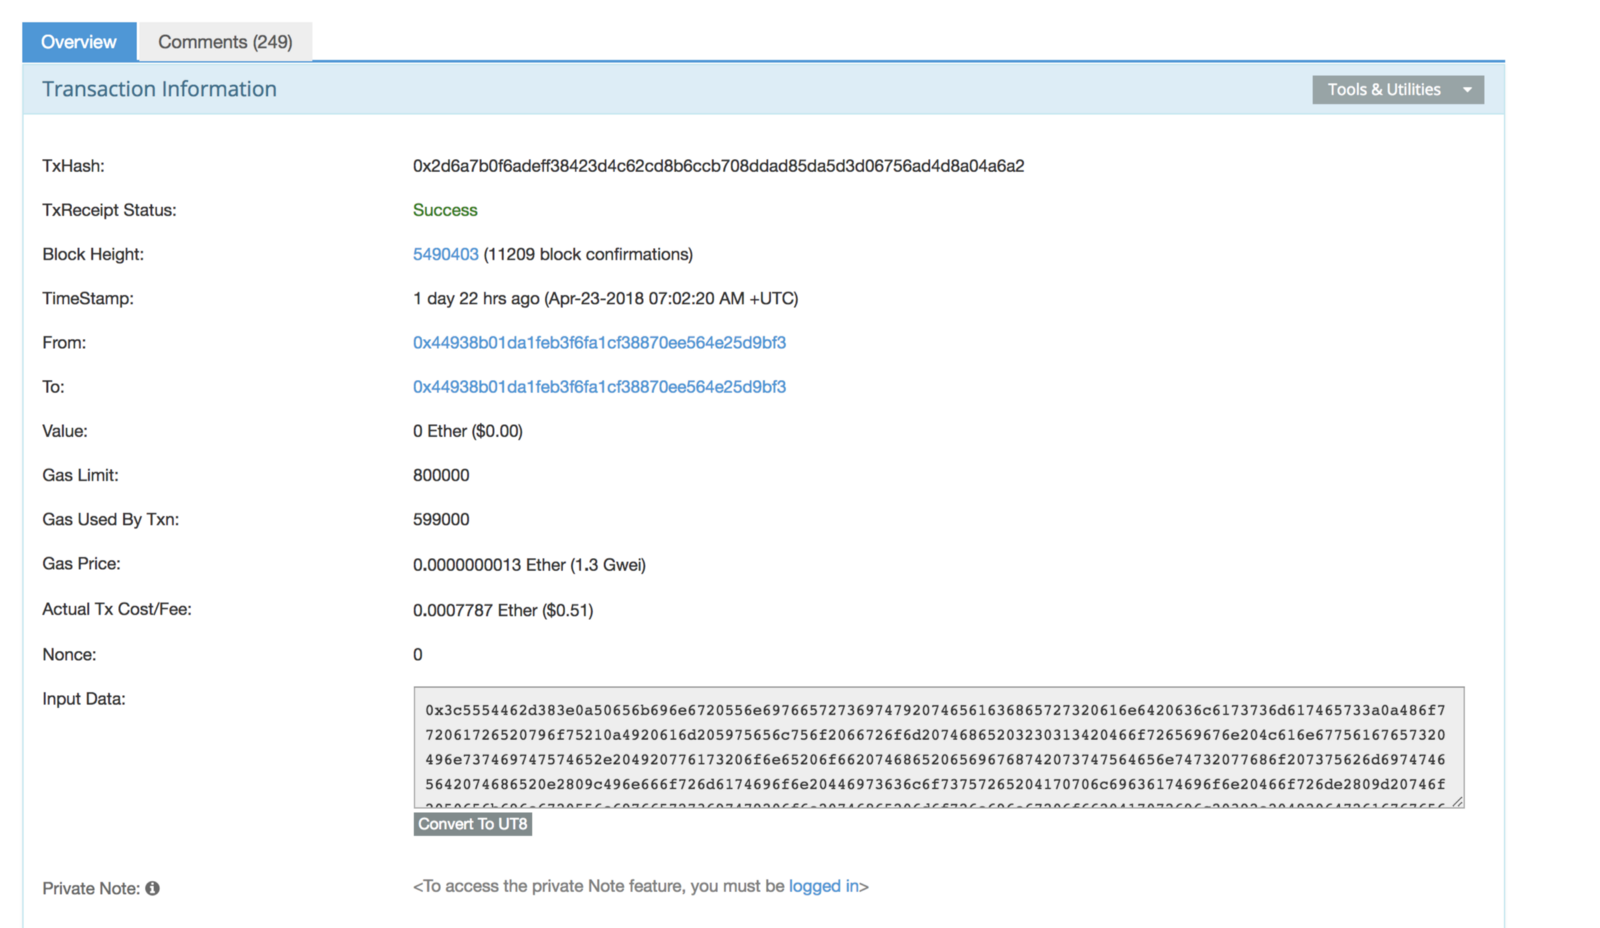Select the transaction hash value text

[718, 166]
